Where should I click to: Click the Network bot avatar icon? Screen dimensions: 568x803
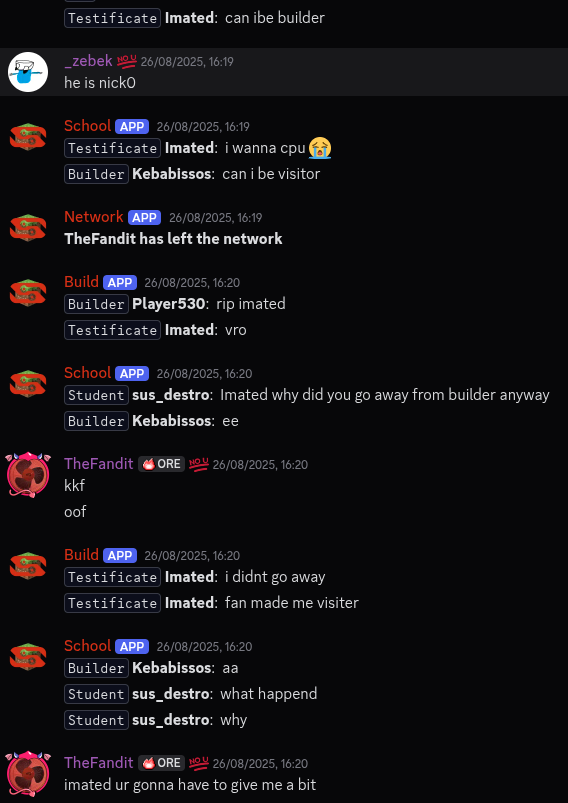point(28,228)
